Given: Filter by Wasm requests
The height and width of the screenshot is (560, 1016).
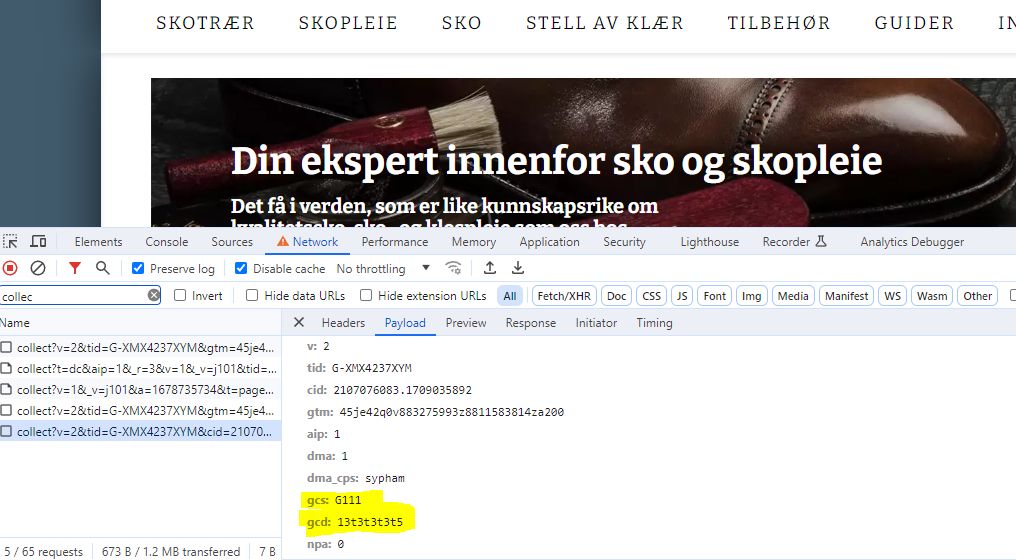Looking at the screenshot, I should [x=932, y=296].
